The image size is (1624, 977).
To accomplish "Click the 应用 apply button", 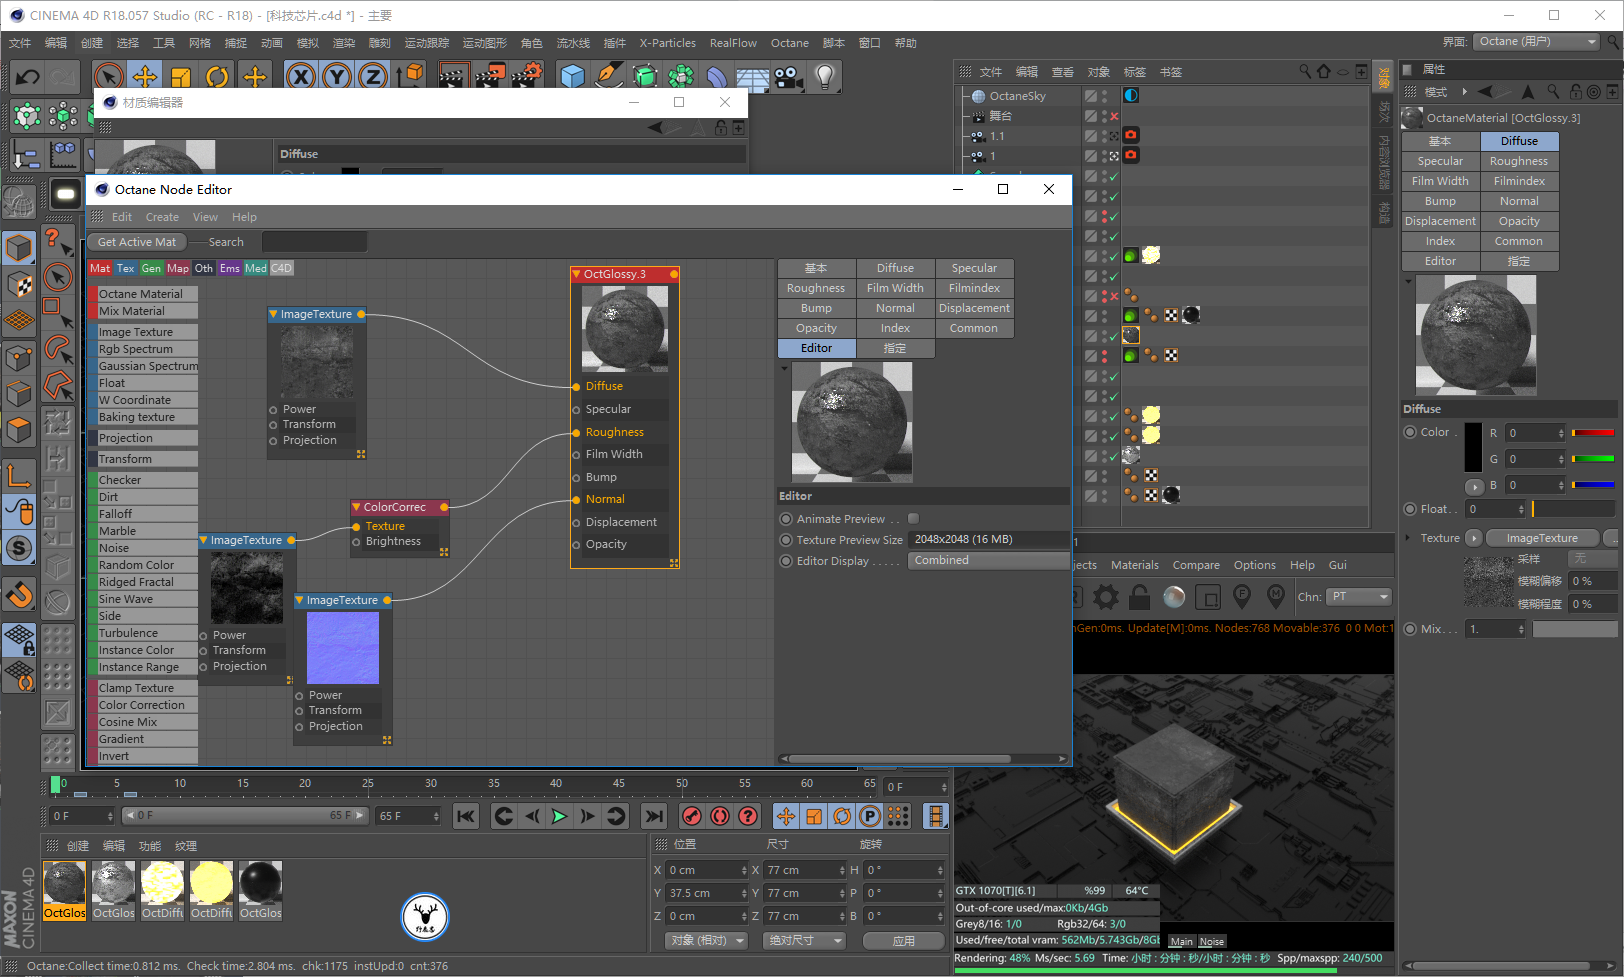I will [904, 941].
